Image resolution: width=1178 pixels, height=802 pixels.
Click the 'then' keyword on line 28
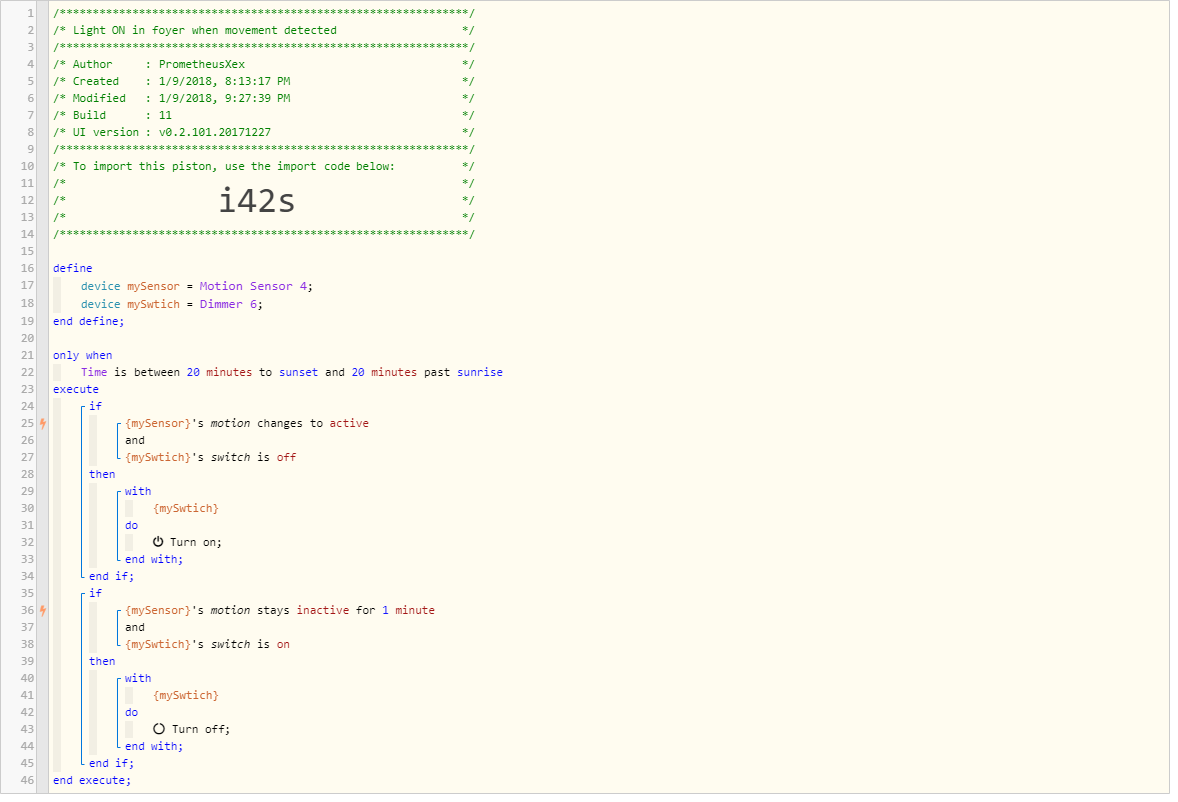[102, 475]
